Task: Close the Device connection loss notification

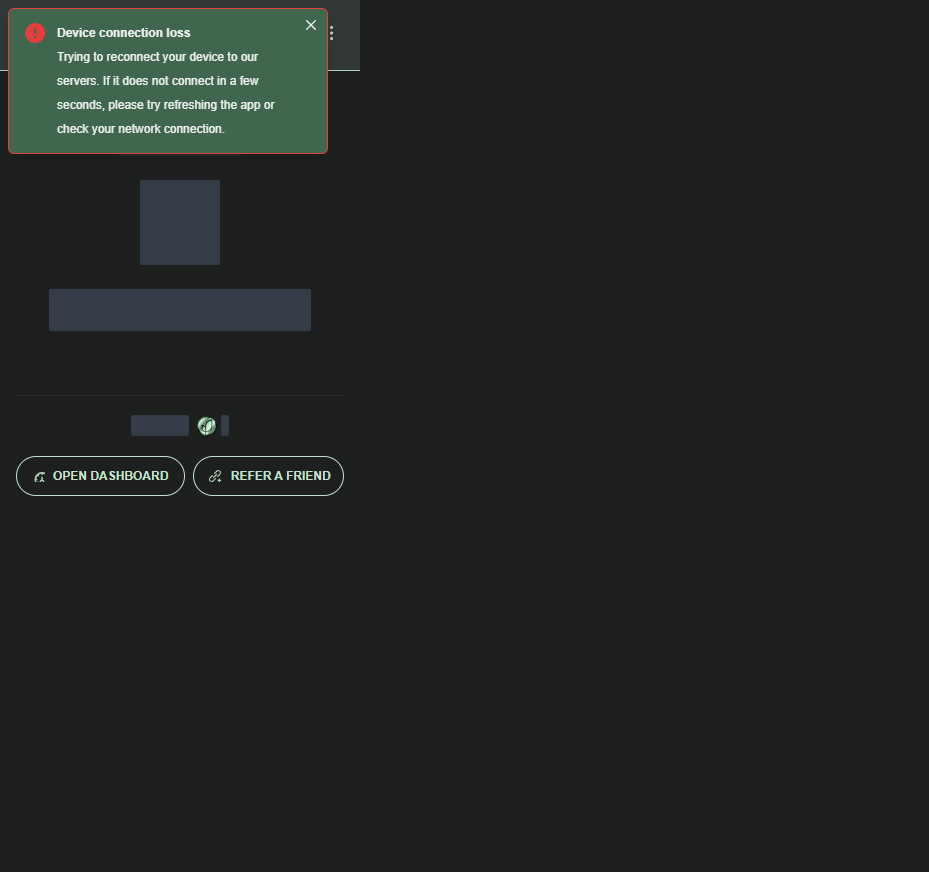Action: pyautogui.click(x=310, y=25)
